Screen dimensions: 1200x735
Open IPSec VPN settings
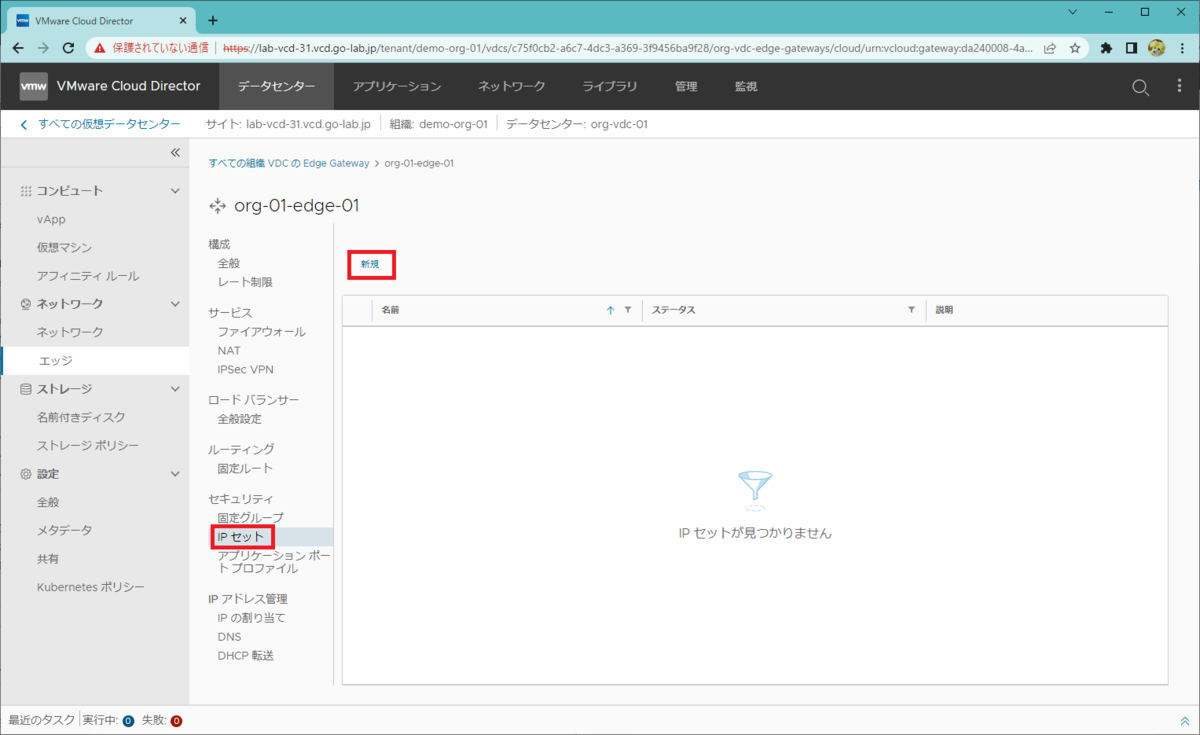click(245, 369)
